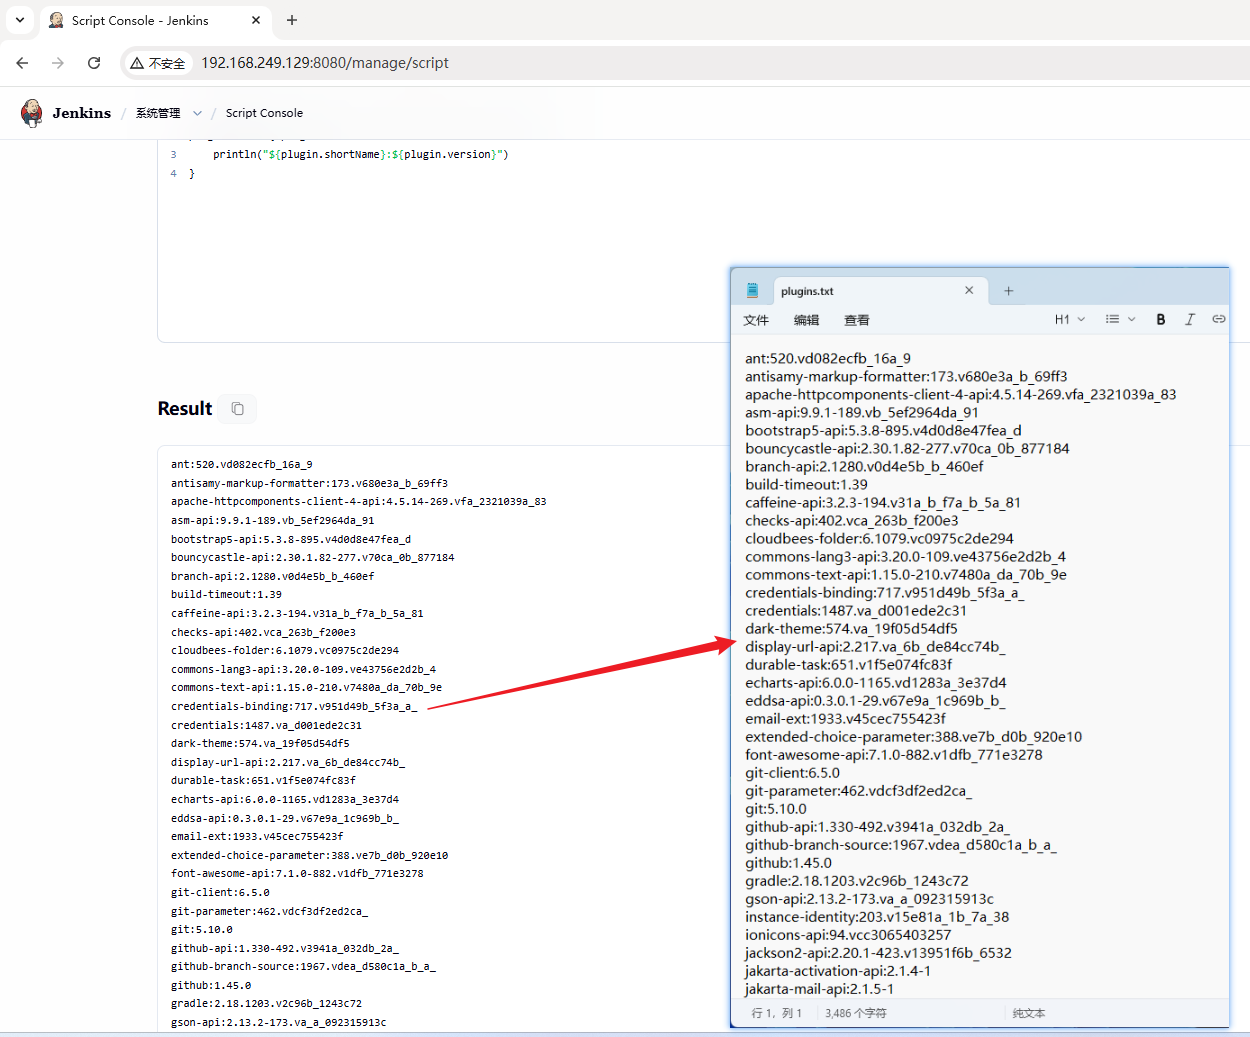Click the ant:520 line in Result
The image size is (1250, 1037).
point(242,464)
